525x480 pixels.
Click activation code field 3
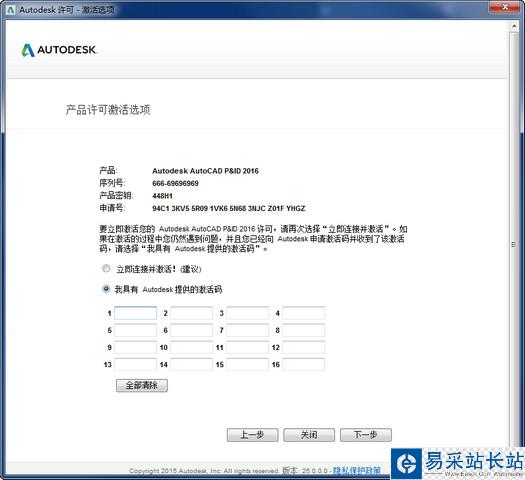pos(247,313)
